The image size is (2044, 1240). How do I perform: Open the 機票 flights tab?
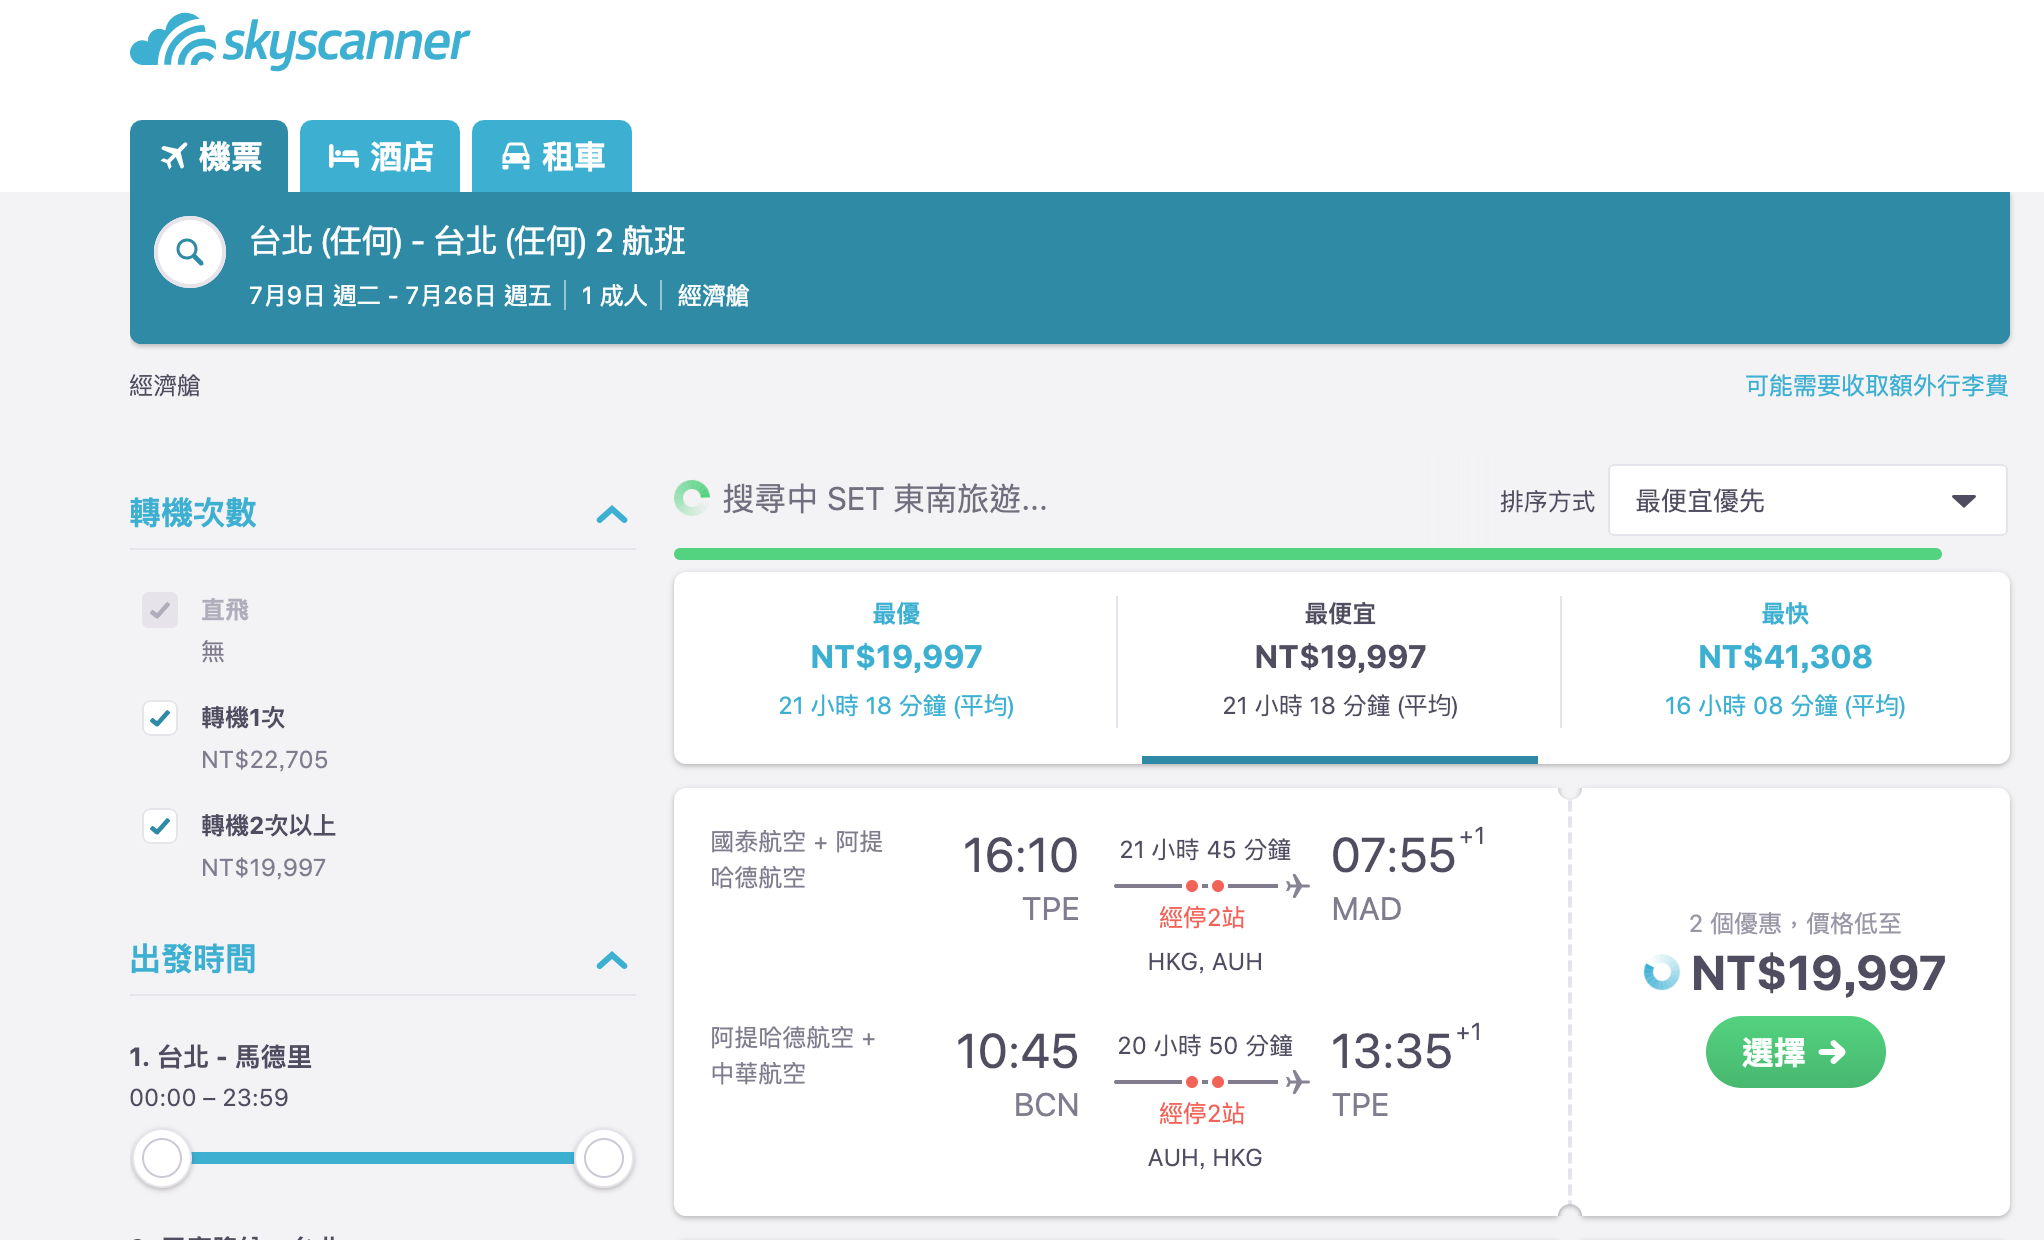point(209,156)
